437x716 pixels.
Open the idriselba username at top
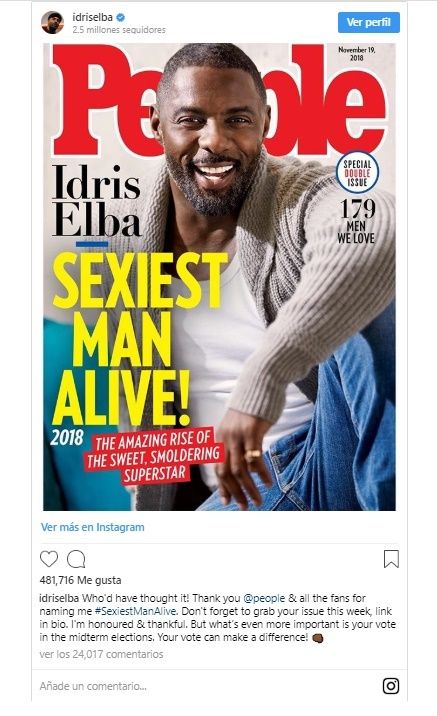pos(92,17)
